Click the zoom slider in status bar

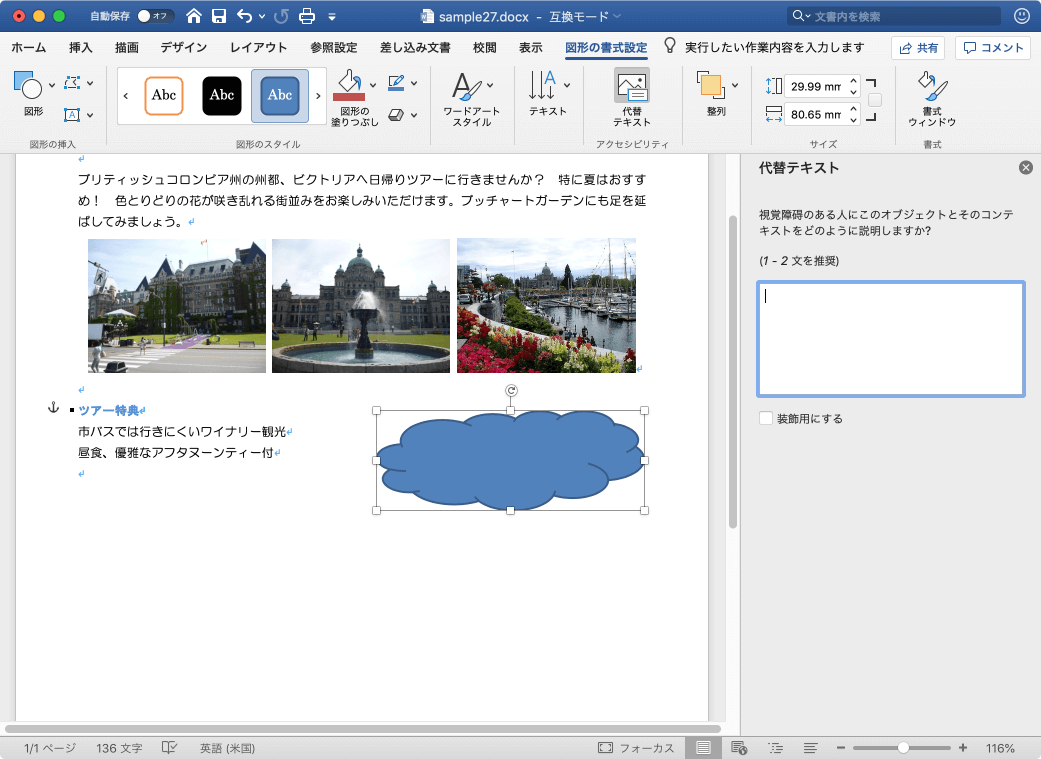point(903,748)
